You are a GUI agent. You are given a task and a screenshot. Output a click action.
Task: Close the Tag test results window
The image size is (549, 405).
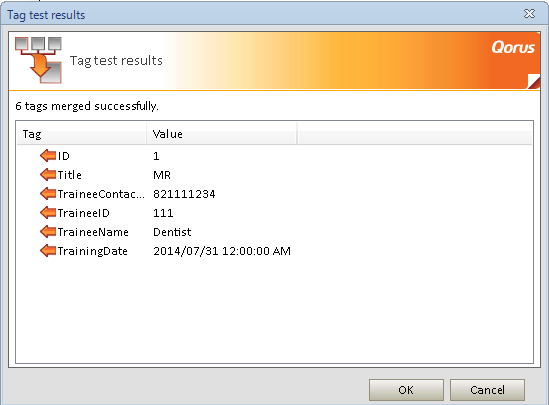pos(529,14)
